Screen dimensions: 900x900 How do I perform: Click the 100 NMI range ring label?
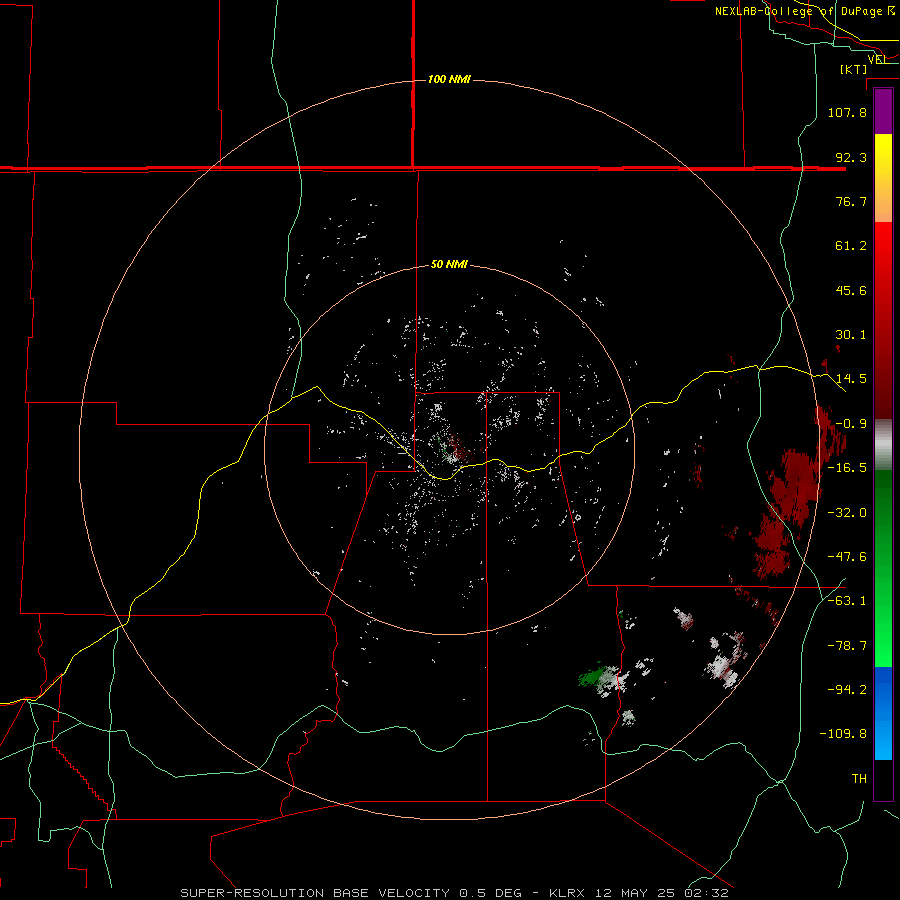(x=449, y=79)
